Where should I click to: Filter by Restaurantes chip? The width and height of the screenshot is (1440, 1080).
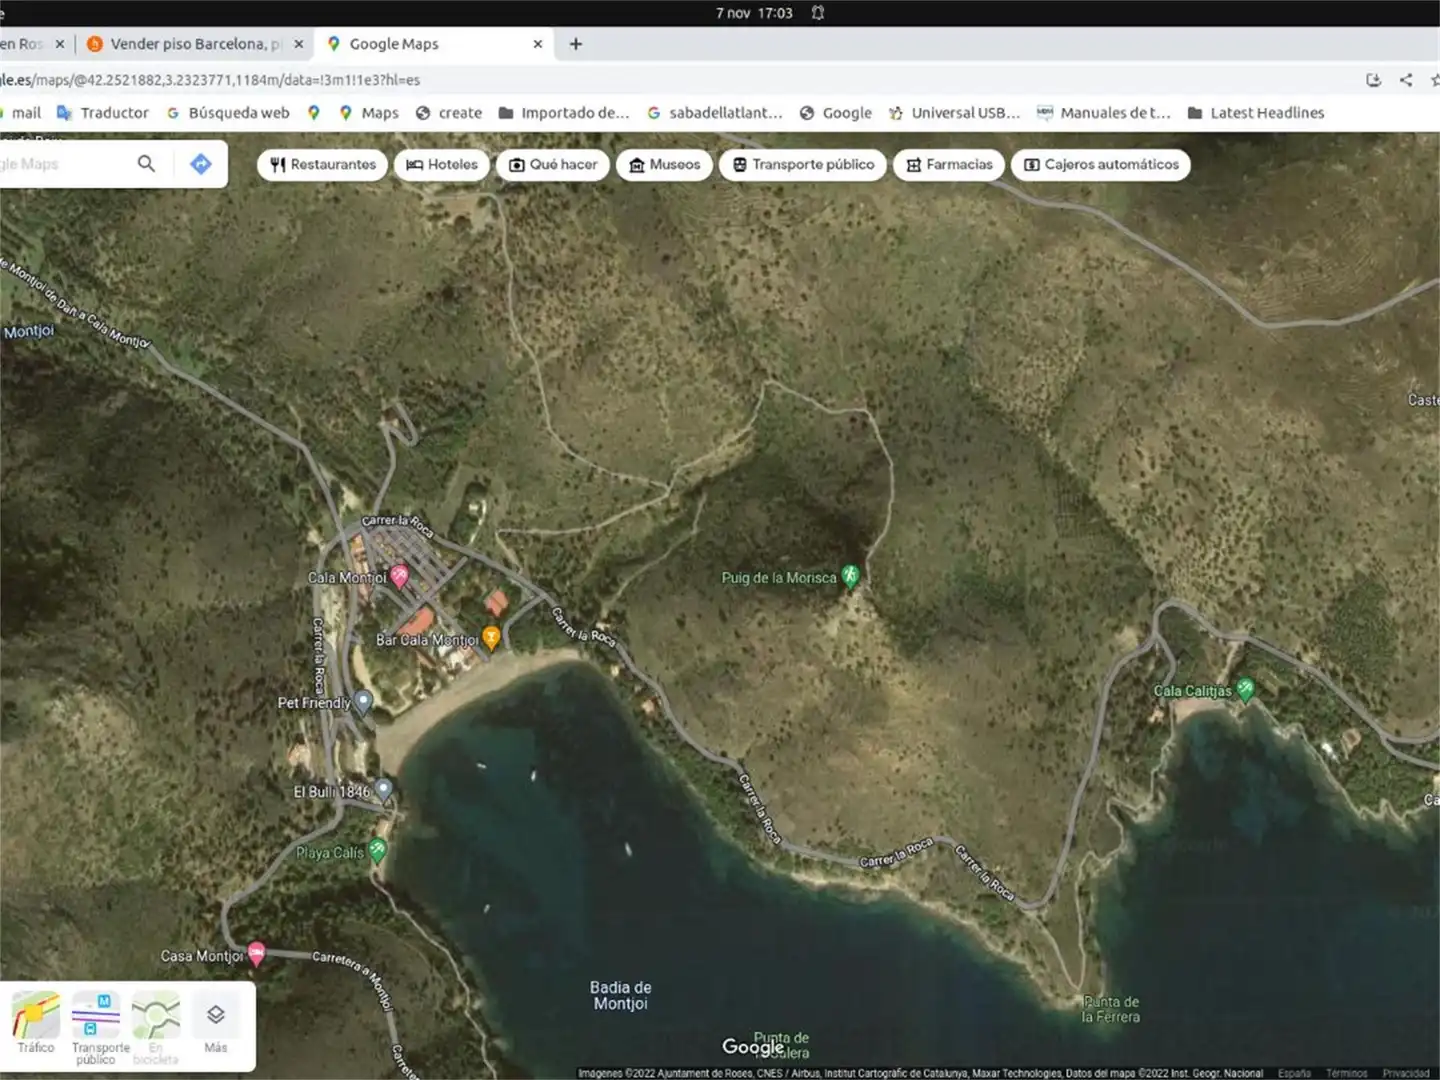point(323,164)
